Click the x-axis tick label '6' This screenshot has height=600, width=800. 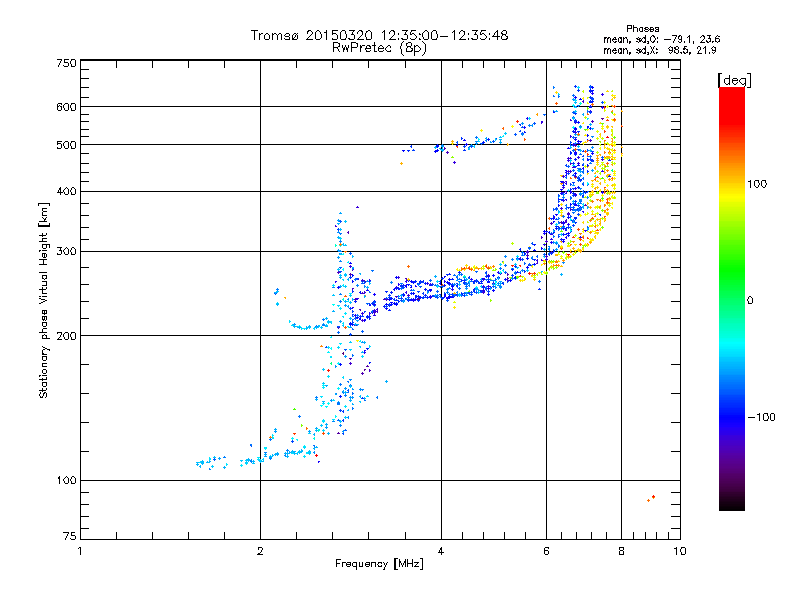pos(546,551)
